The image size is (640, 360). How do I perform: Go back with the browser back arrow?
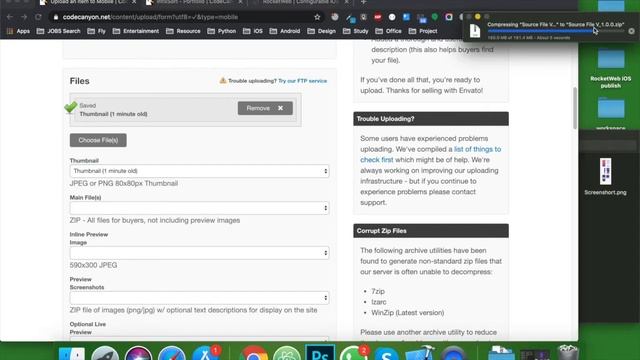(x=10, y=17)
